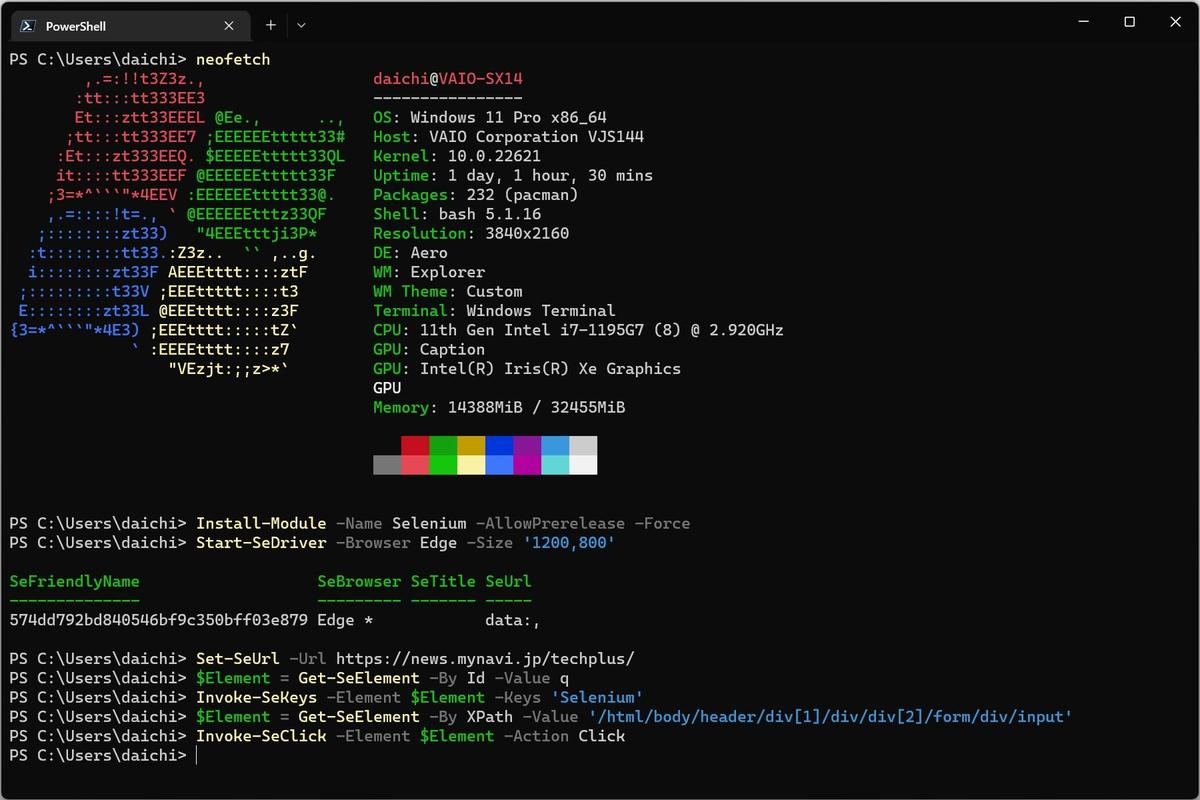Close the Windows Terminal window

coord(1174,22)
